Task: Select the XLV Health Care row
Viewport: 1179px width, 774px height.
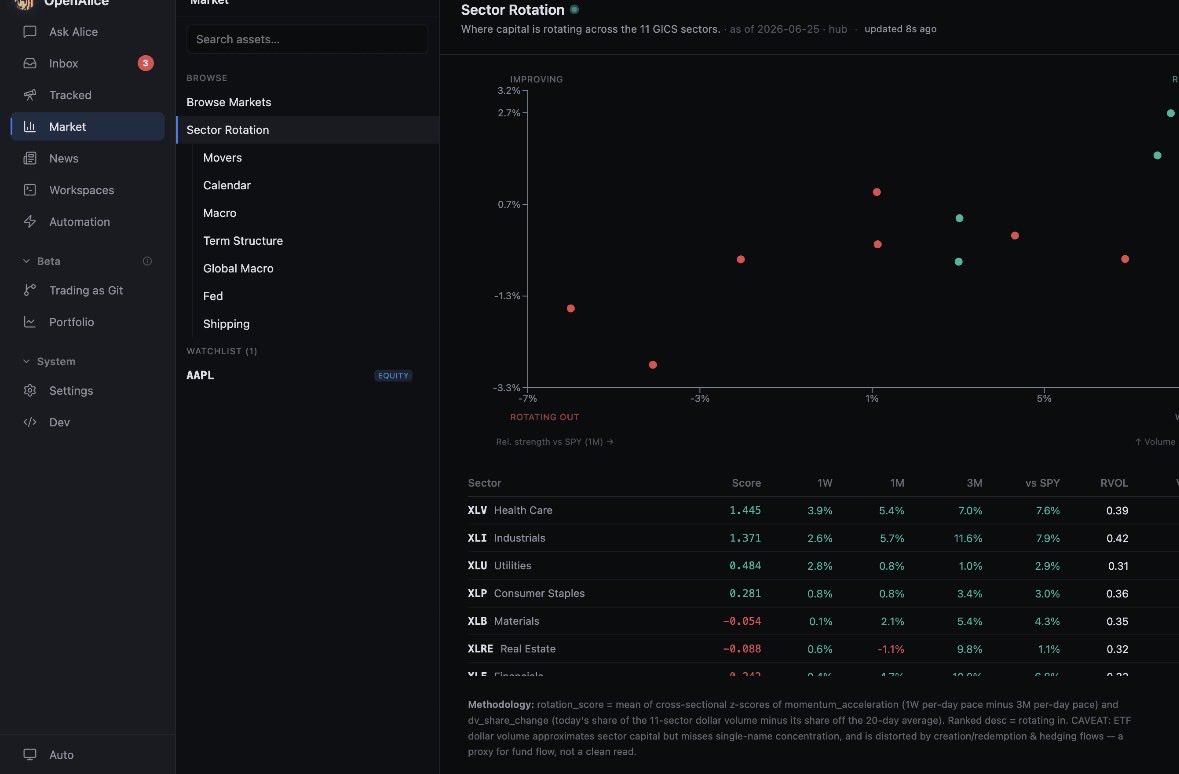Action: click(823, 510)
